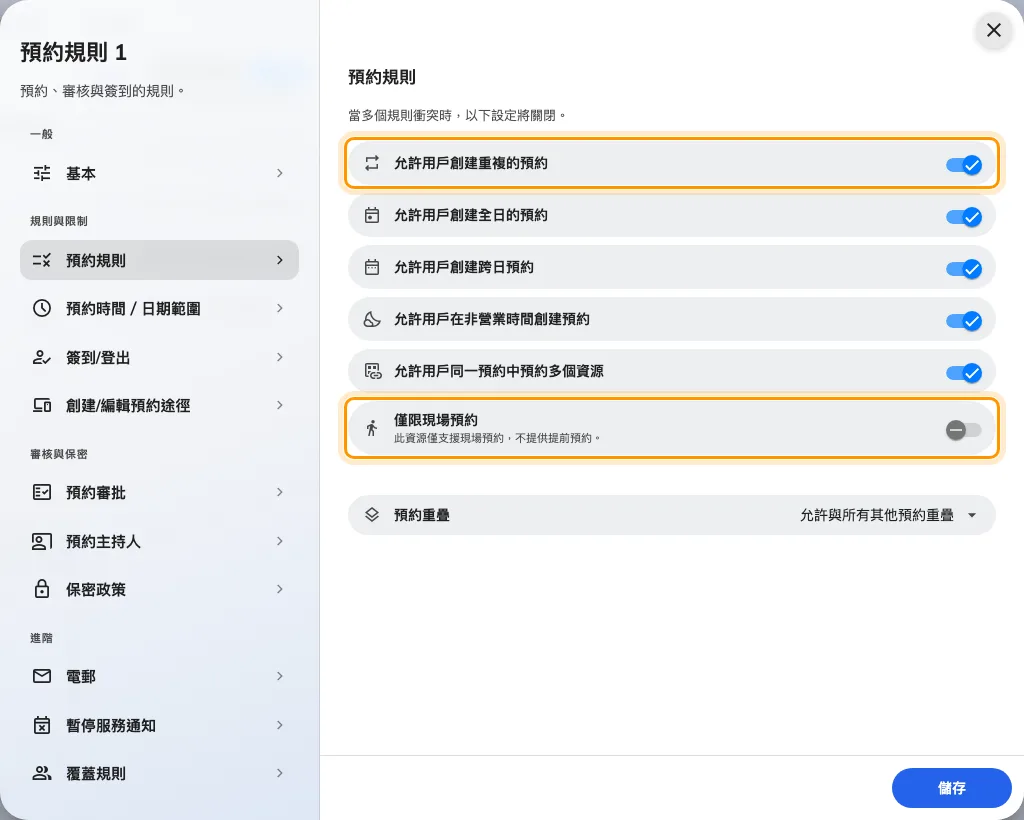Close the dialog with the X button
Viewport: 1024px width, 820px height.
pyautogui.click(x=993, y=30)
